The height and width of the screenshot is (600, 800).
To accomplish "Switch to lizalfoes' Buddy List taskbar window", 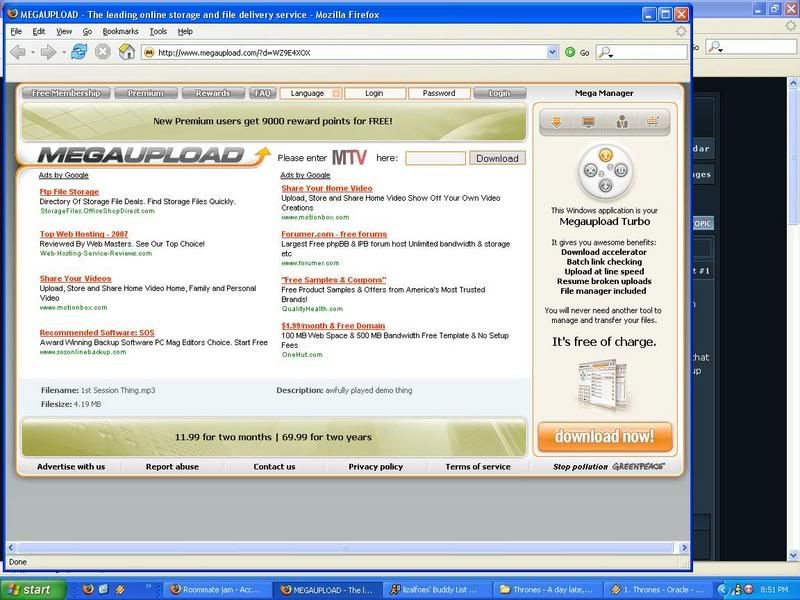I will 436,589.
